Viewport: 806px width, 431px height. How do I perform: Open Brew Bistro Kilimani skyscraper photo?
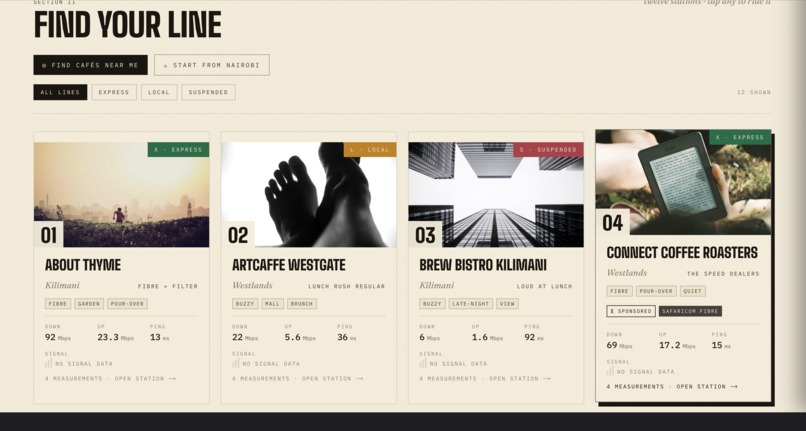tap(496, 194)
